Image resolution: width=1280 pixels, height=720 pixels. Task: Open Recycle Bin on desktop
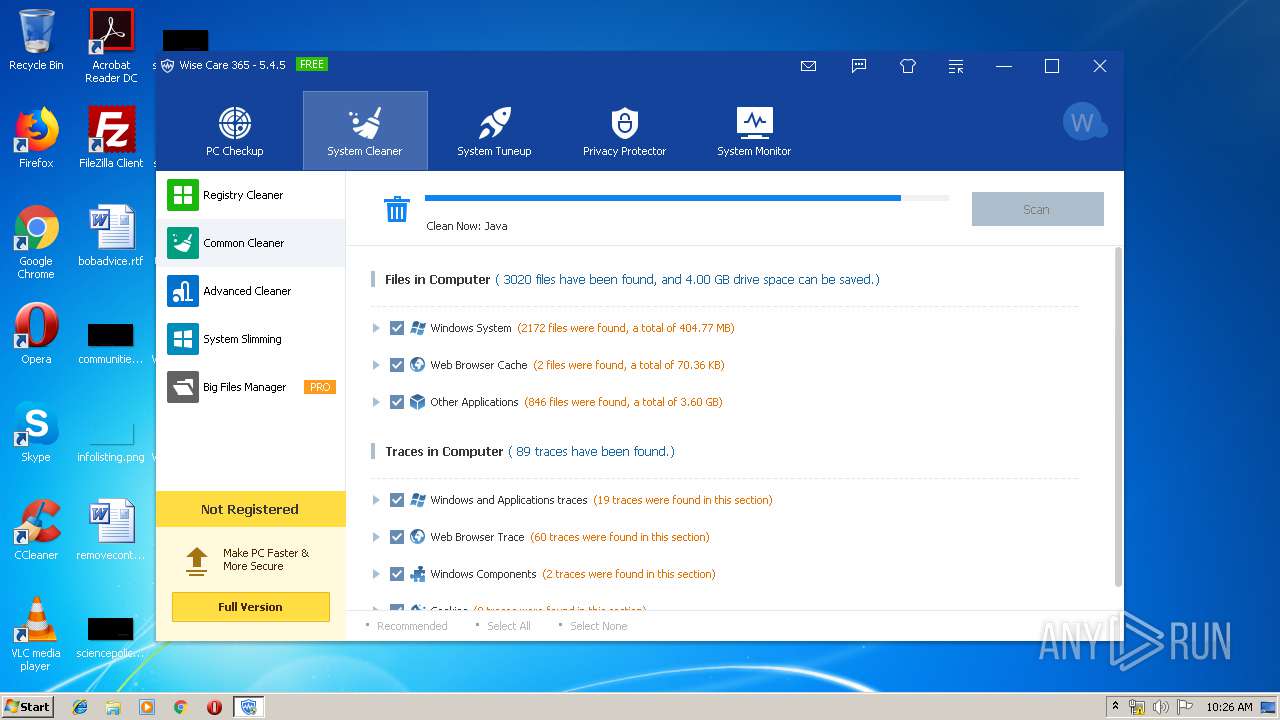pos(36,41)
